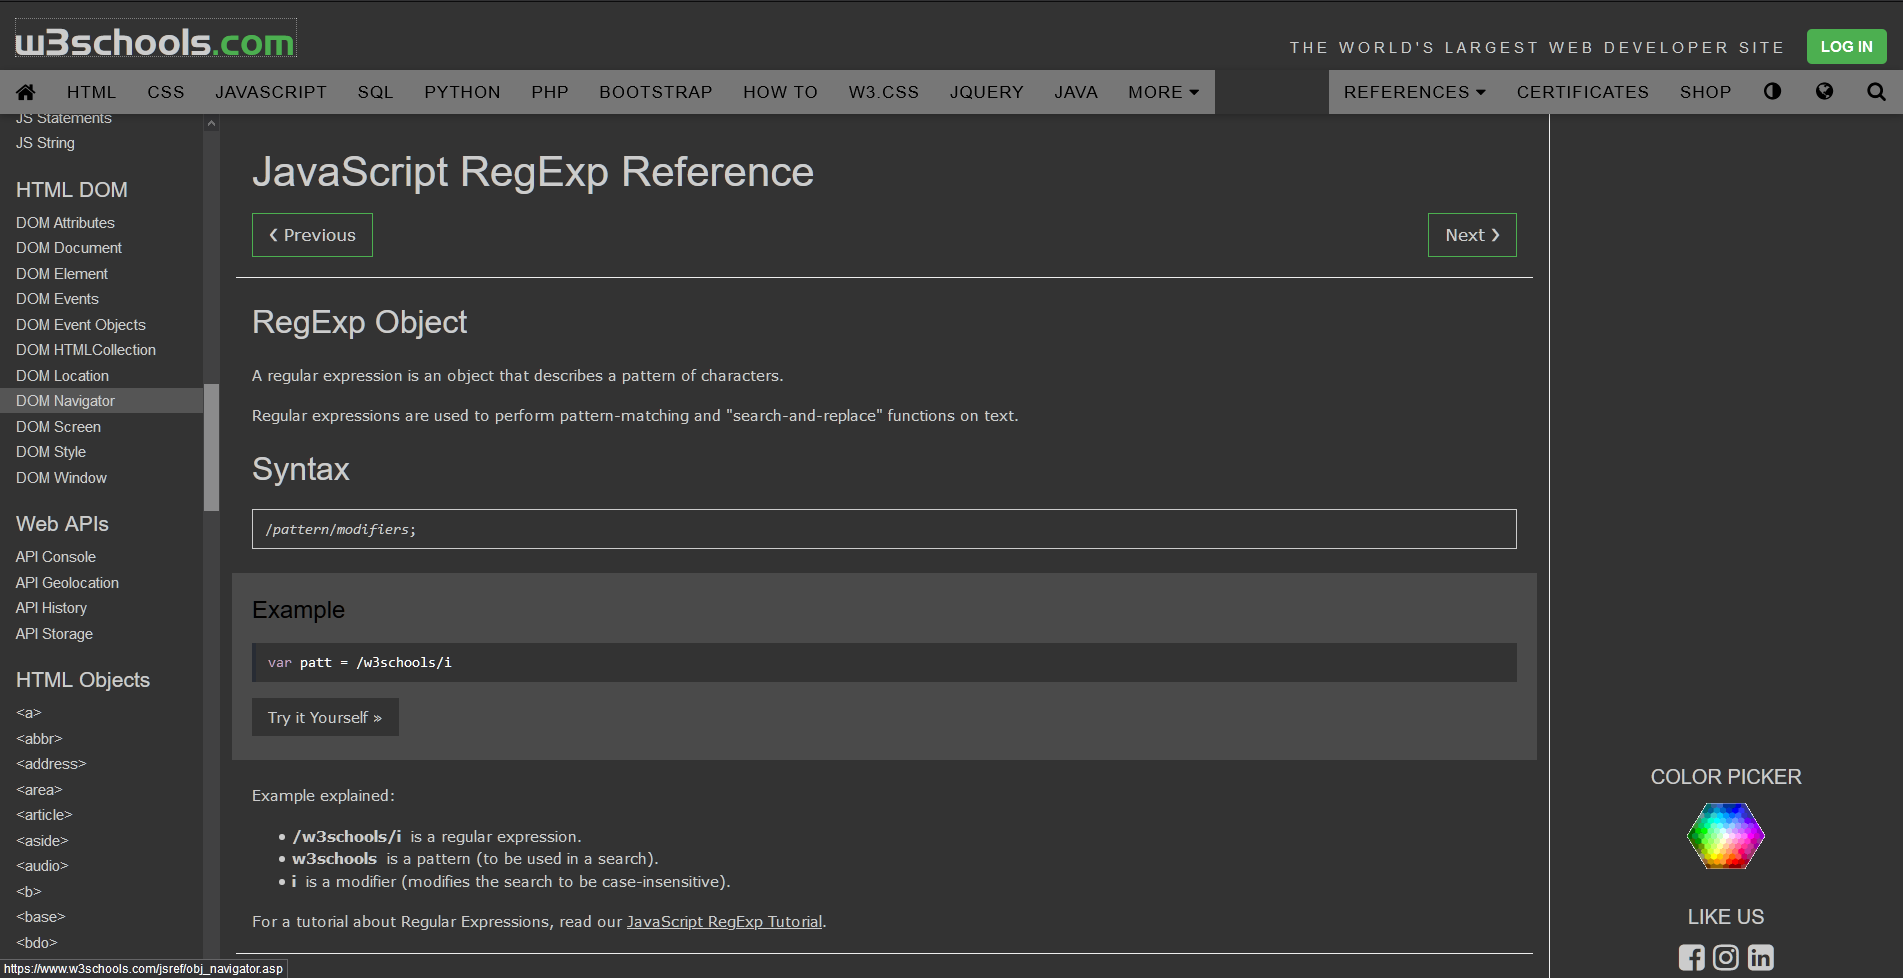Open the COLOR PICKER hexagon
Viewport: 1903px width, 978px height.
pos(1725,836)
